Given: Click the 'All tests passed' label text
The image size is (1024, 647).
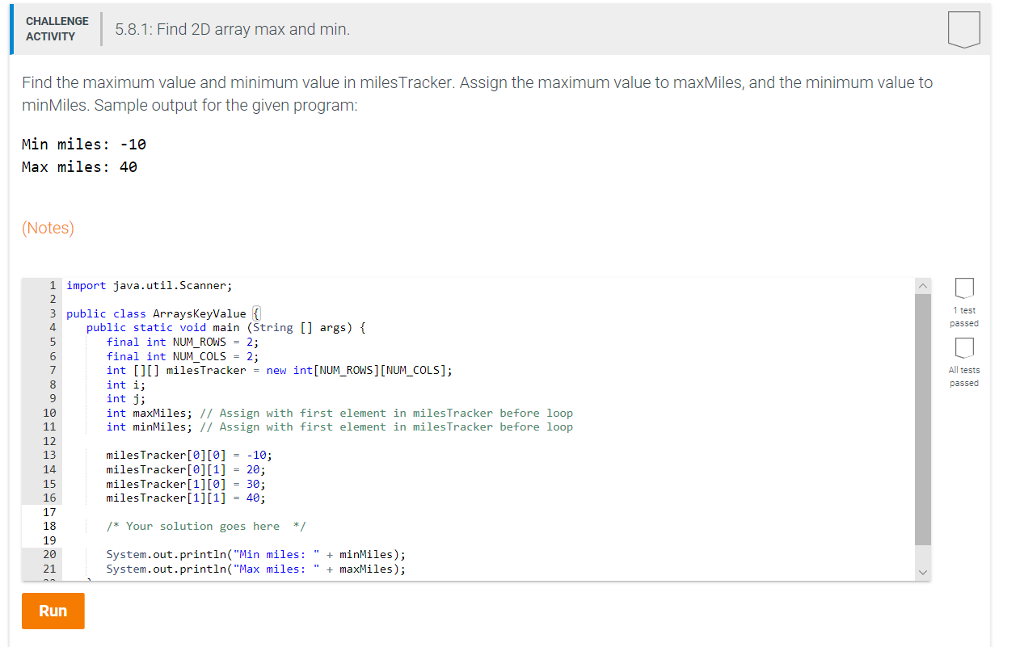Looking at the screenshot, I should (963, 376).
